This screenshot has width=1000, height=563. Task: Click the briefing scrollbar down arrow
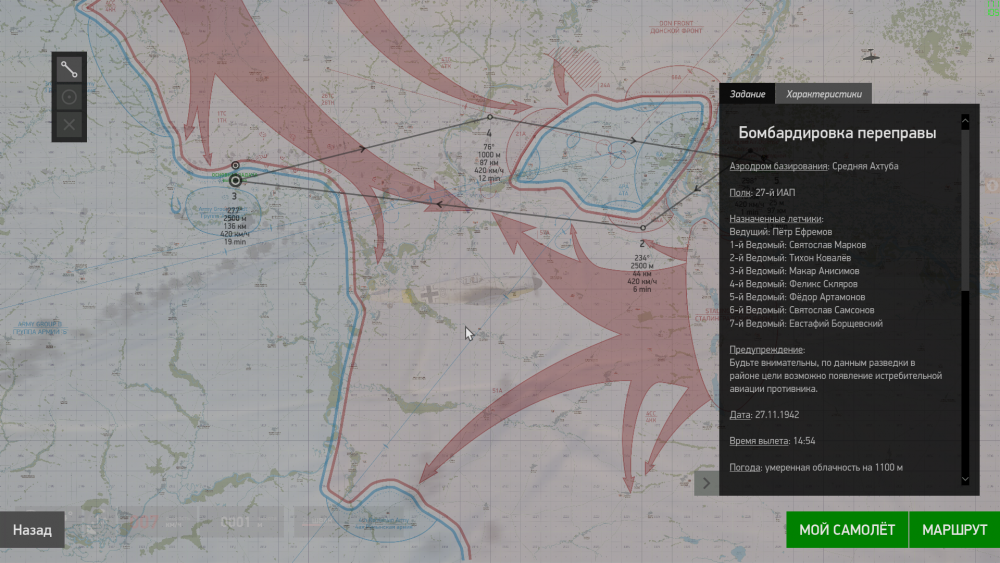pos(965,479)
